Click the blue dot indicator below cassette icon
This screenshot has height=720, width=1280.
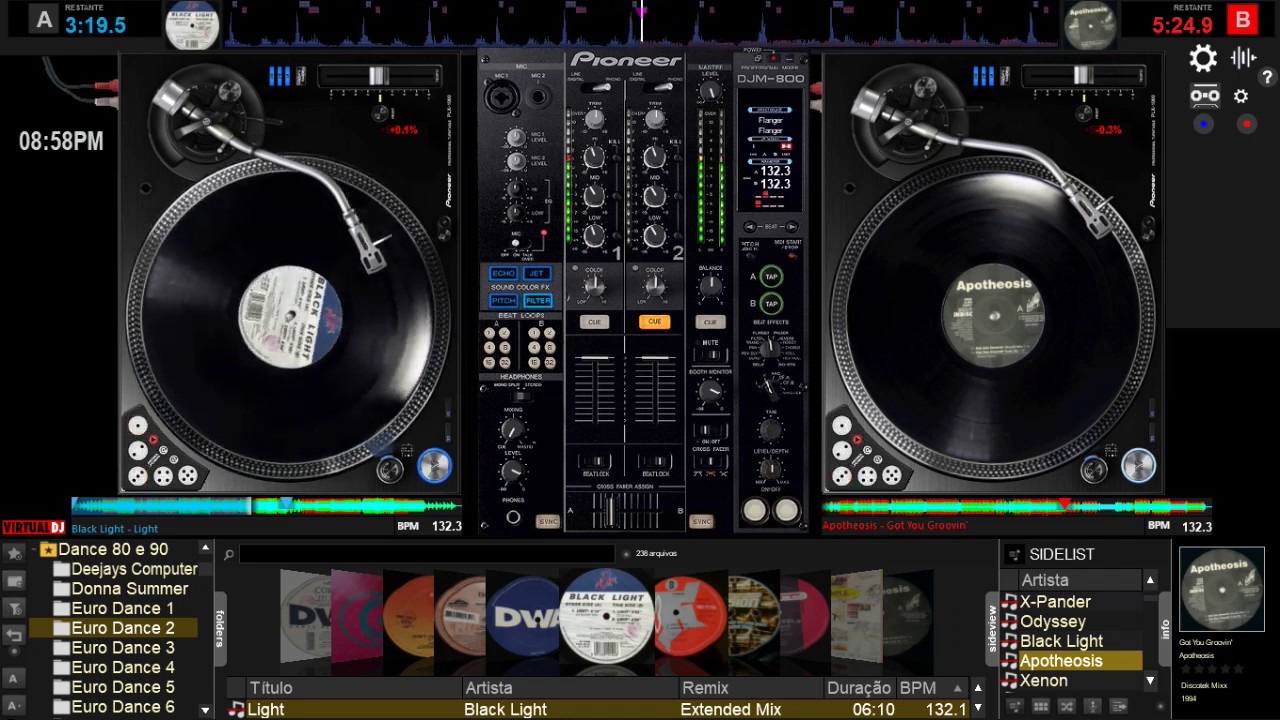(x=1203, y=124)
